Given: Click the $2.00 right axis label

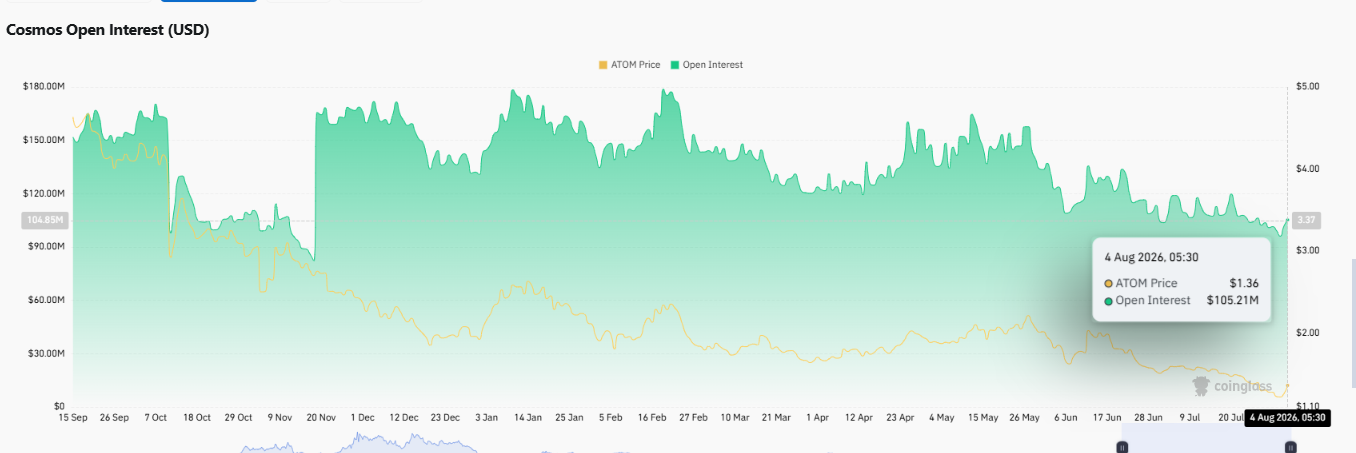Looking at the screenshot, I should pos(1307,332).
